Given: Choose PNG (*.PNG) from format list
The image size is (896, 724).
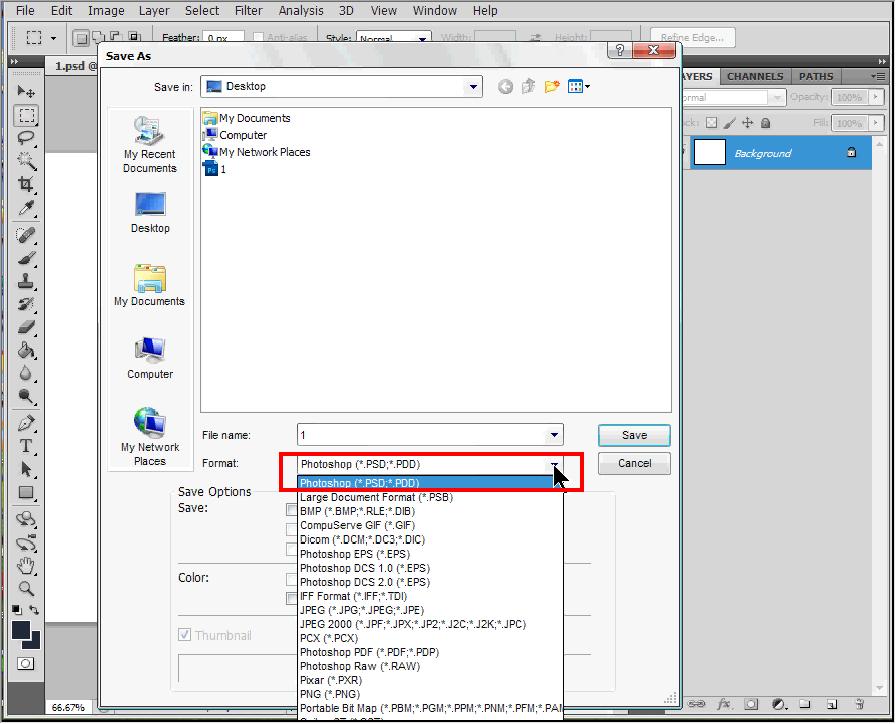Looking at the screenshot, I should [330, 694].
